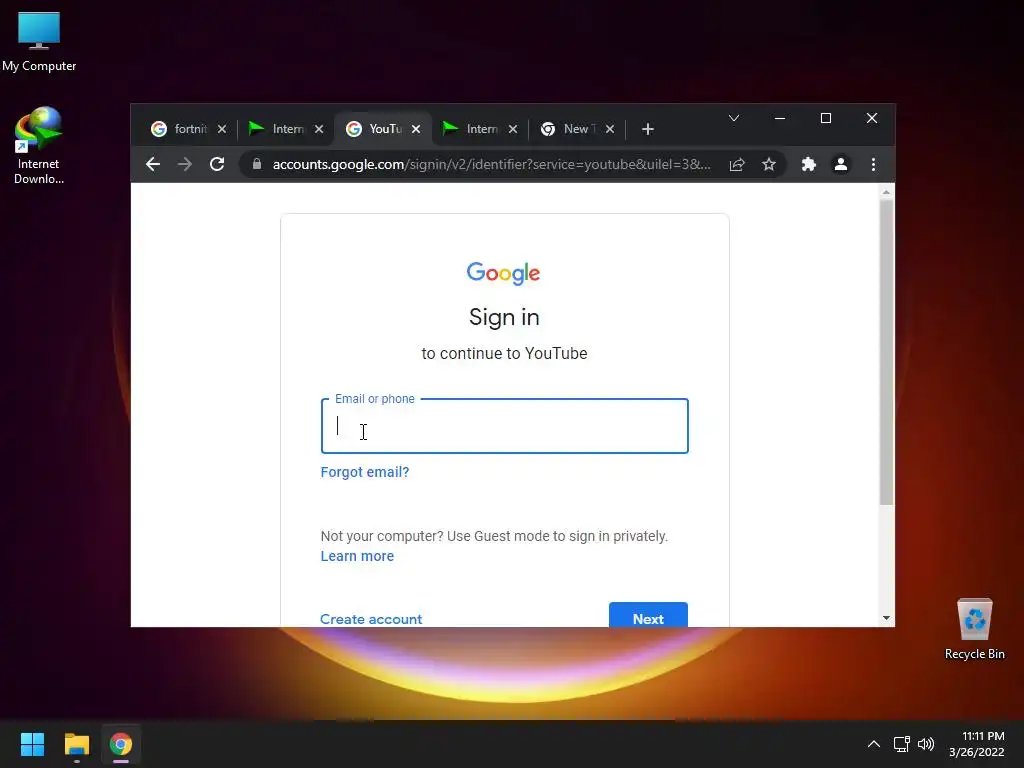Screen dimensions: 1024x768
Task: Minimize the Chrome window
Action: point(780,118)
